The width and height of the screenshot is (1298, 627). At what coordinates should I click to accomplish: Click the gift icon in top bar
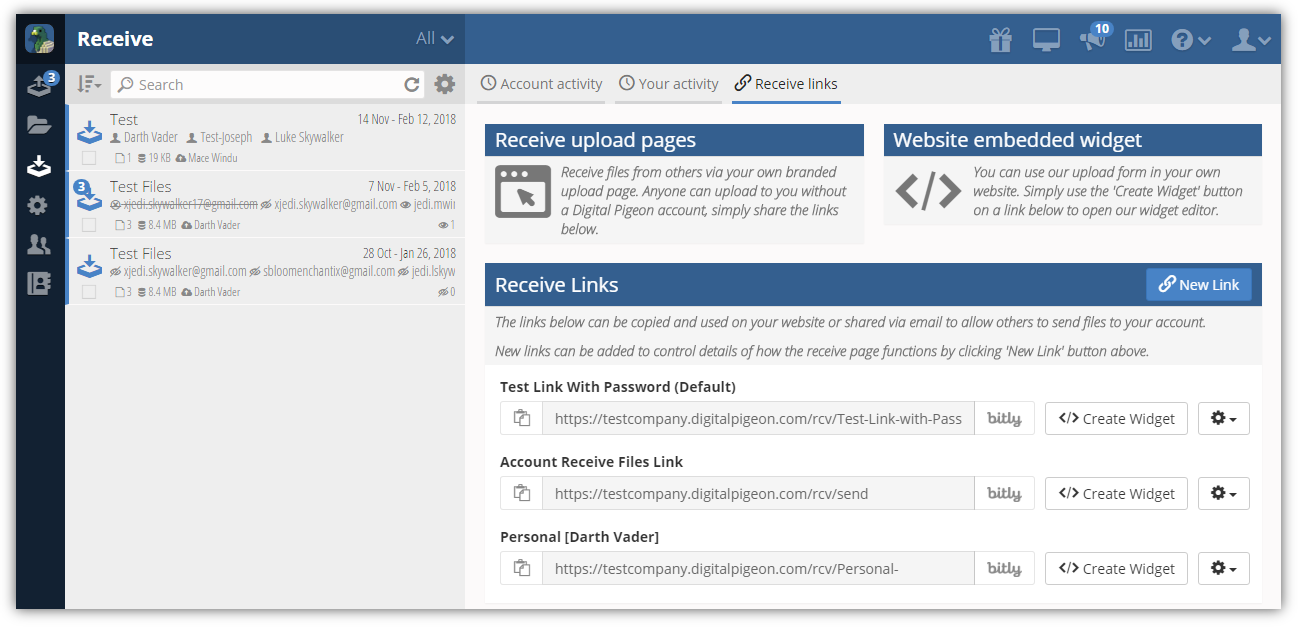tap(1001, 40)
